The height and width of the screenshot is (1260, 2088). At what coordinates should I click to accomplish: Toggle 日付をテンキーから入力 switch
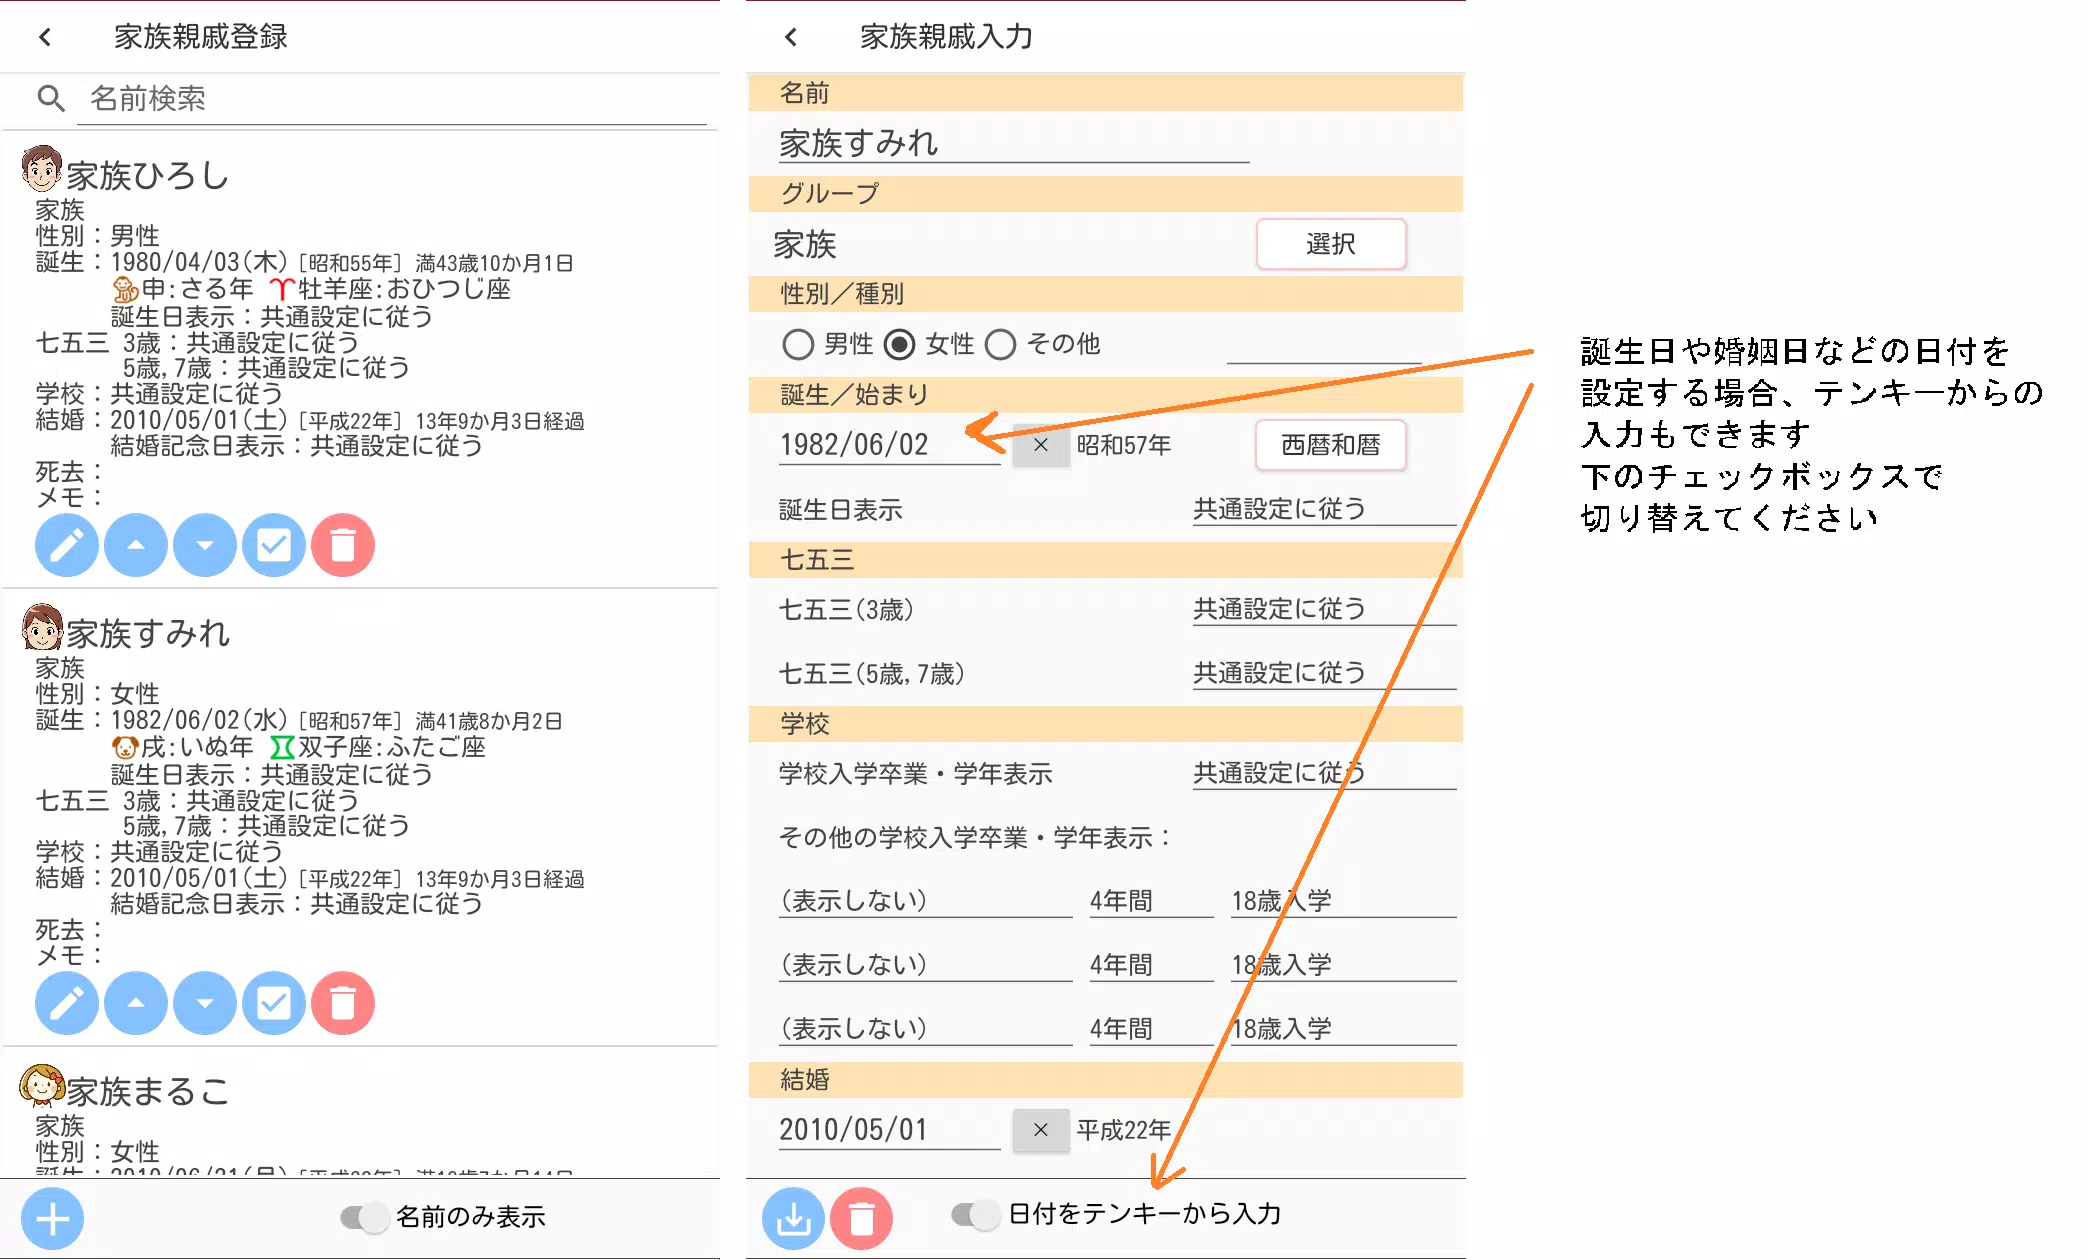(976, 1214)
